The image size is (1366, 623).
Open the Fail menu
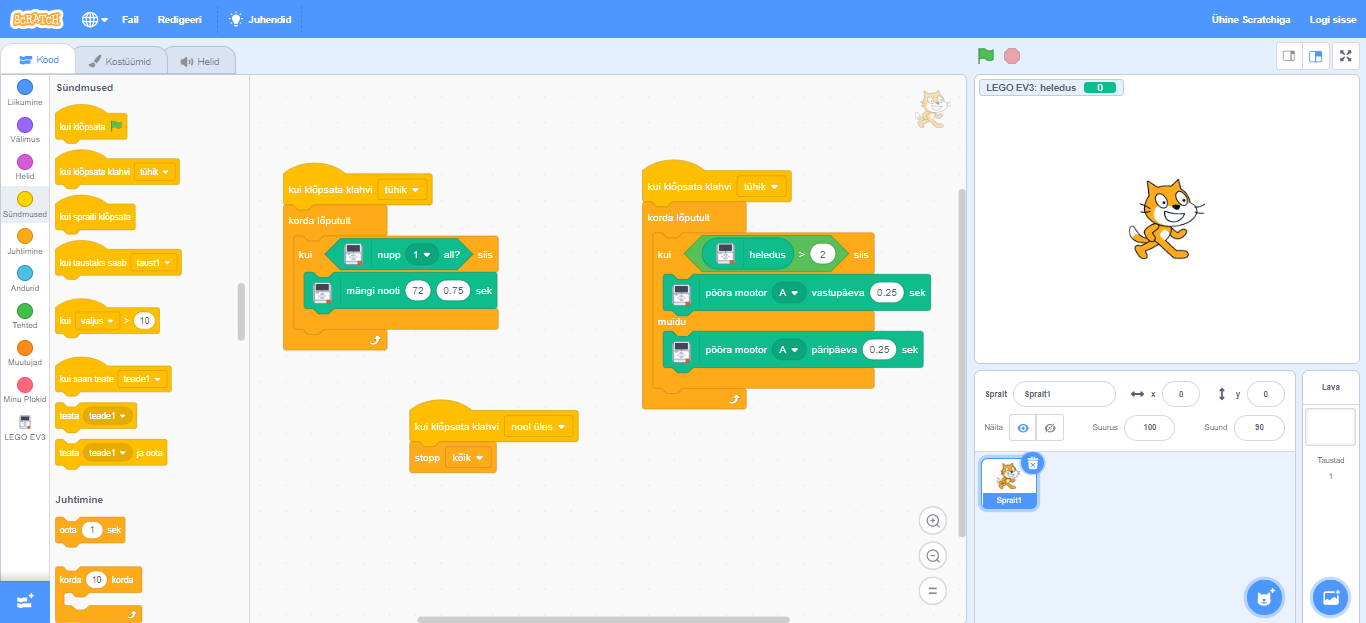click(130, 19)
